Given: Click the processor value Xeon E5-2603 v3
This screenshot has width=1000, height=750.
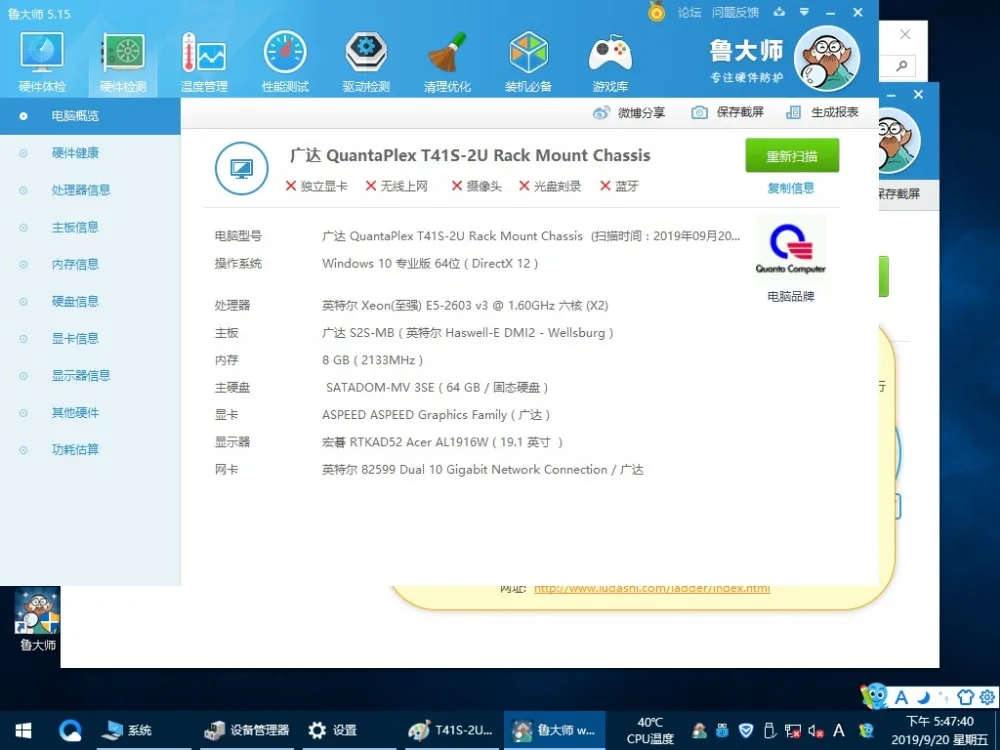Looking at the screenshot, I should point(465,305).
